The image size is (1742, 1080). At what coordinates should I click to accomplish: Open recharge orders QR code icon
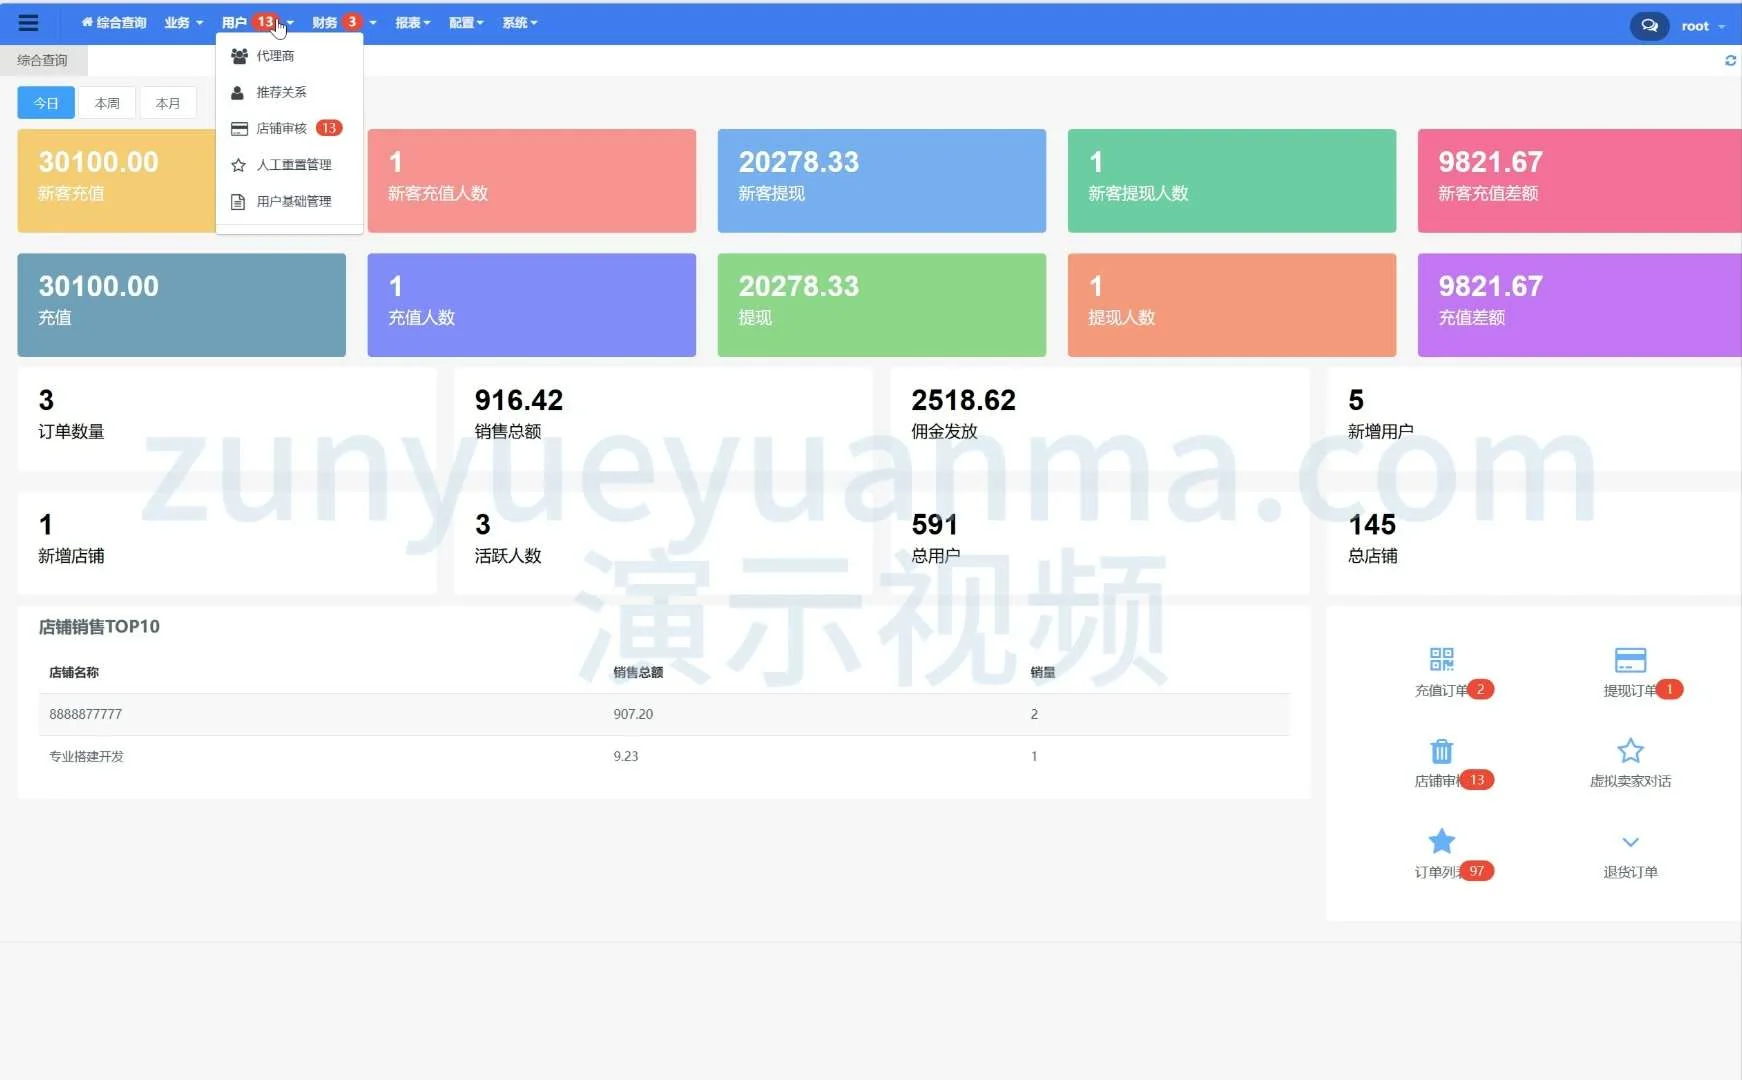click(1441, 660)
